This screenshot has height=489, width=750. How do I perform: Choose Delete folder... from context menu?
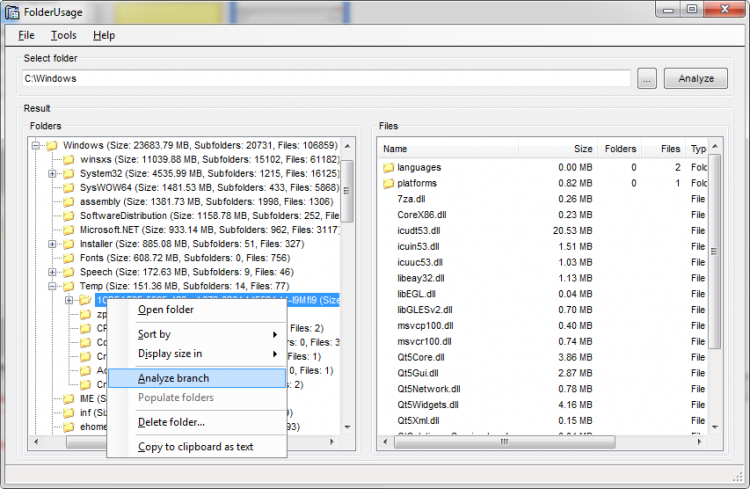tap(197, 422)
